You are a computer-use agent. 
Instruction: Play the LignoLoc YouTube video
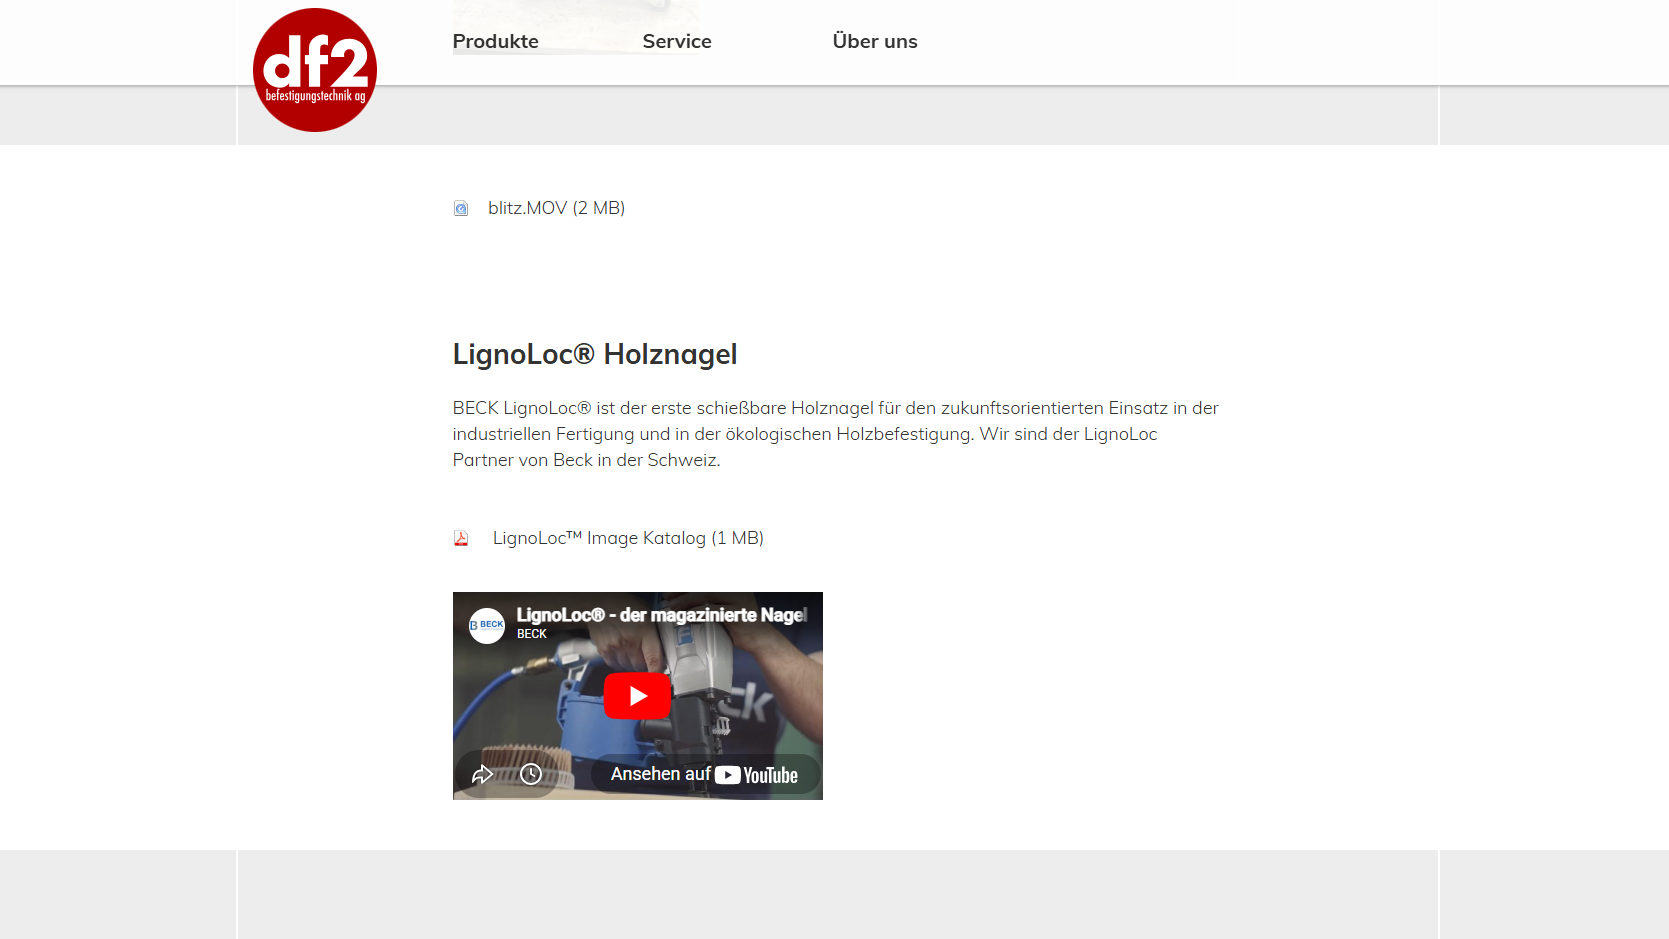pyautogui.click(x=638, y=696)
